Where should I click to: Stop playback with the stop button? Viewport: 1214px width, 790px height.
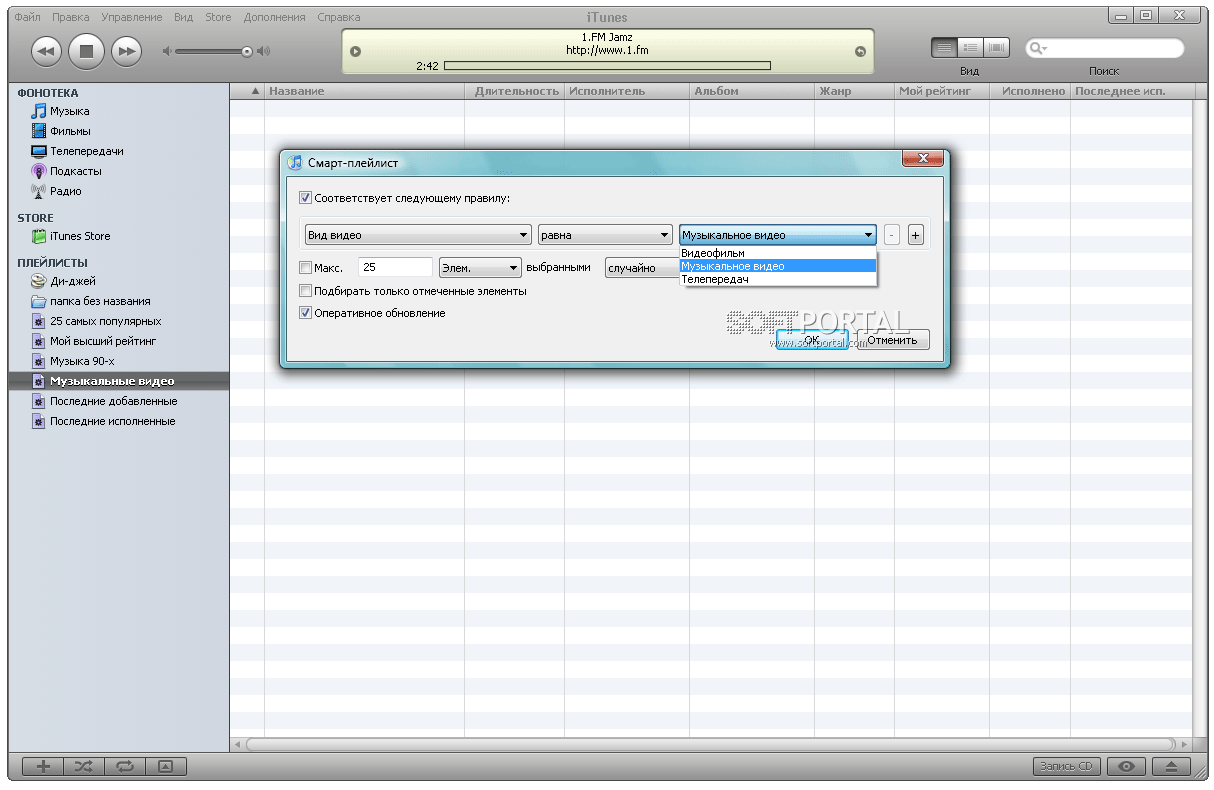(86, 51)
